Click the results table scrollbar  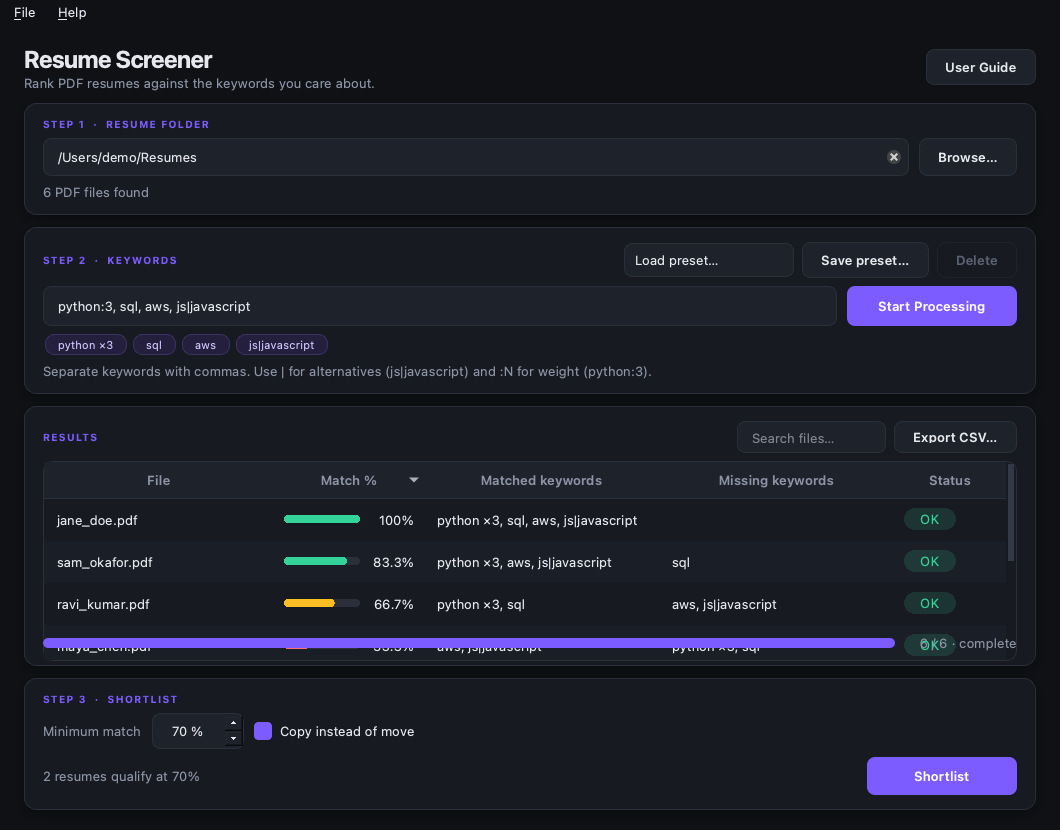coord(1011,512)
